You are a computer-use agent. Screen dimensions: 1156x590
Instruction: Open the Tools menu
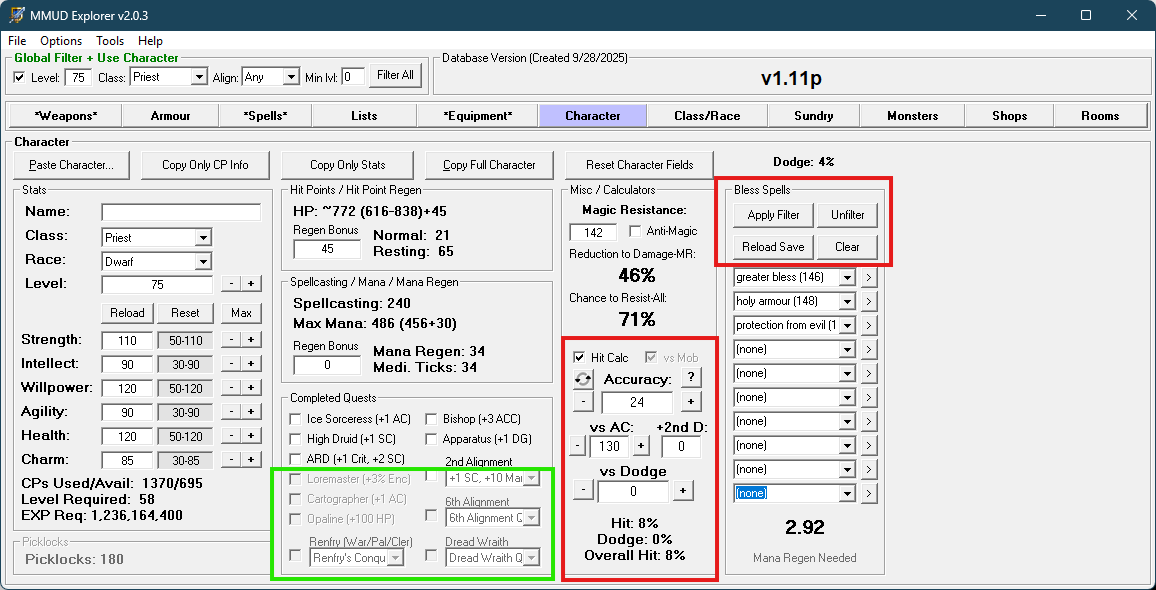(x=110, y=41)
